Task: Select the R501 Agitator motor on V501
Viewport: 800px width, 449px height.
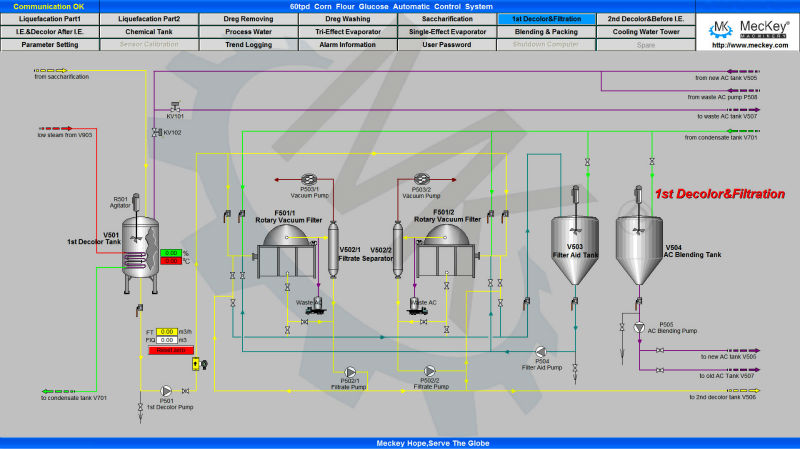Action: [134, 201]
